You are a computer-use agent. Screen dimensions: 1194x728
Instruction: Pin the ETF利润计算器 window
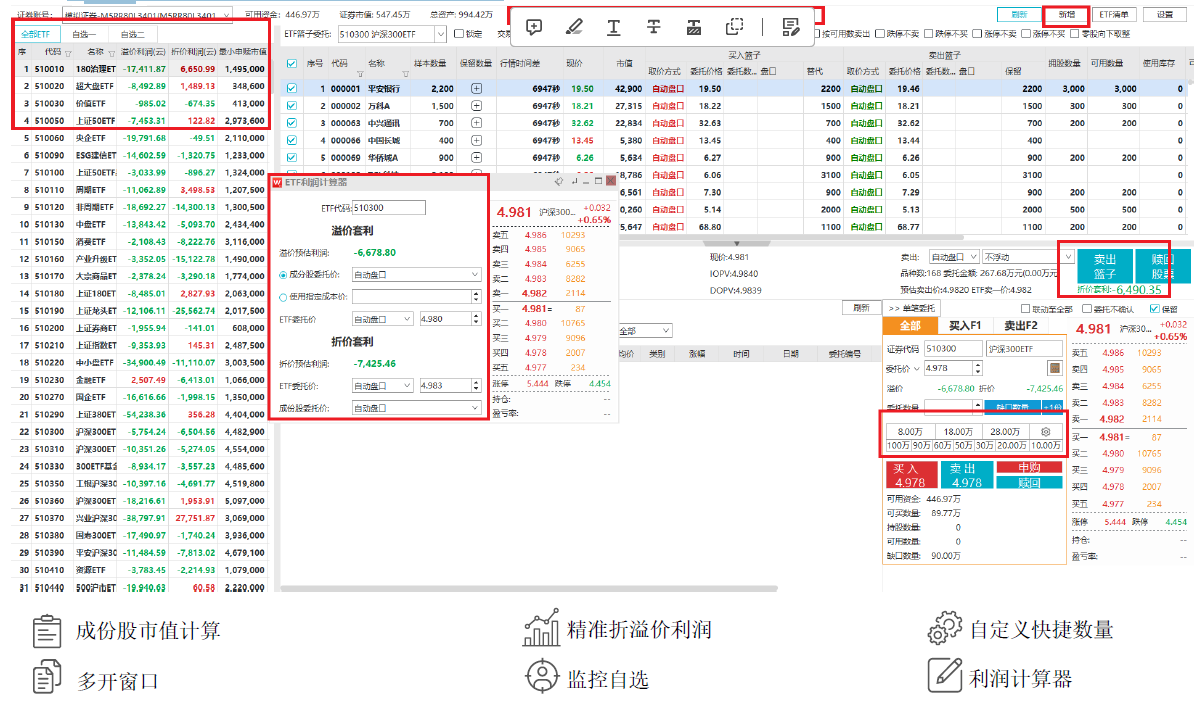pyautogui.click(x=560, y=181)
